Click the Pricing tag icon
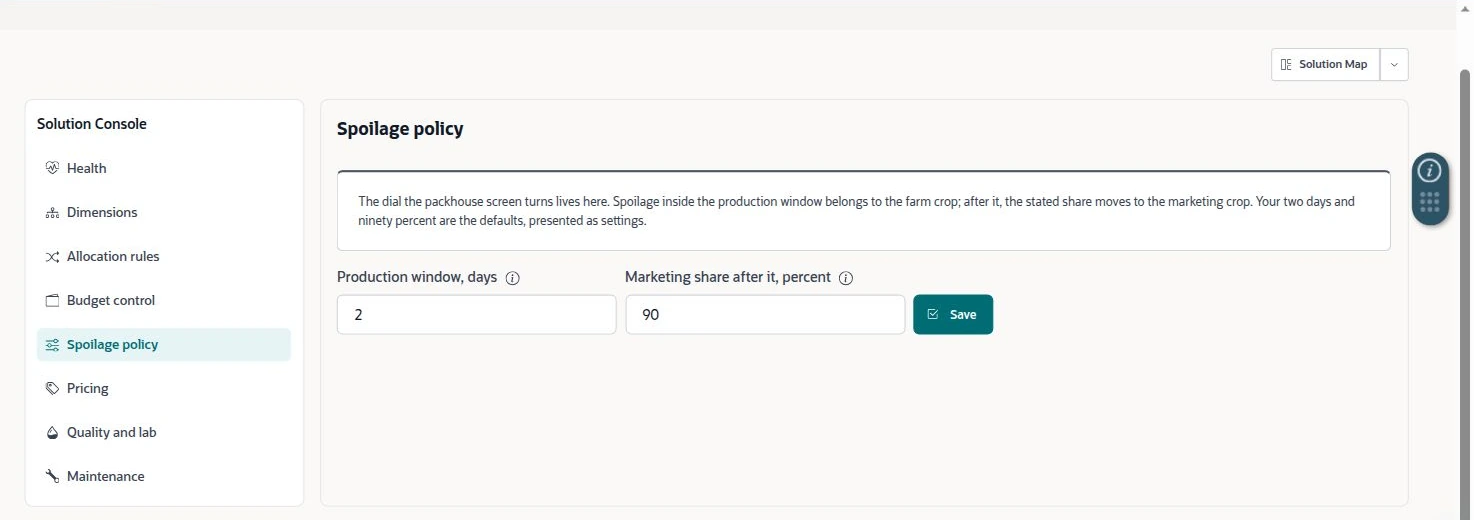 coord(53,388)
